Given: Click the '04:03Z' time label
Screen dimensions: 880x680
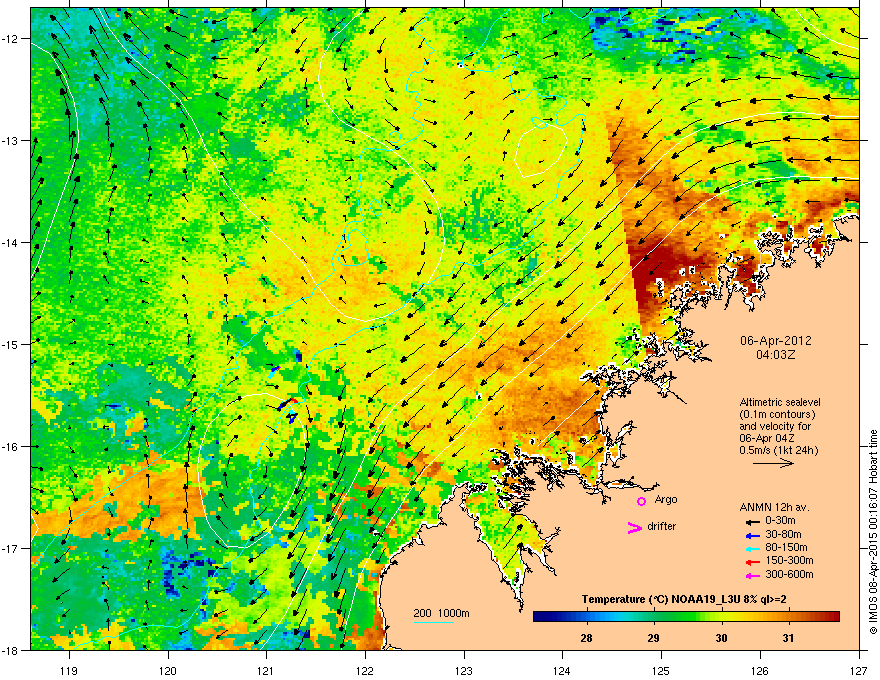Looking at the screenshot, I should click(x=776, y=355).
